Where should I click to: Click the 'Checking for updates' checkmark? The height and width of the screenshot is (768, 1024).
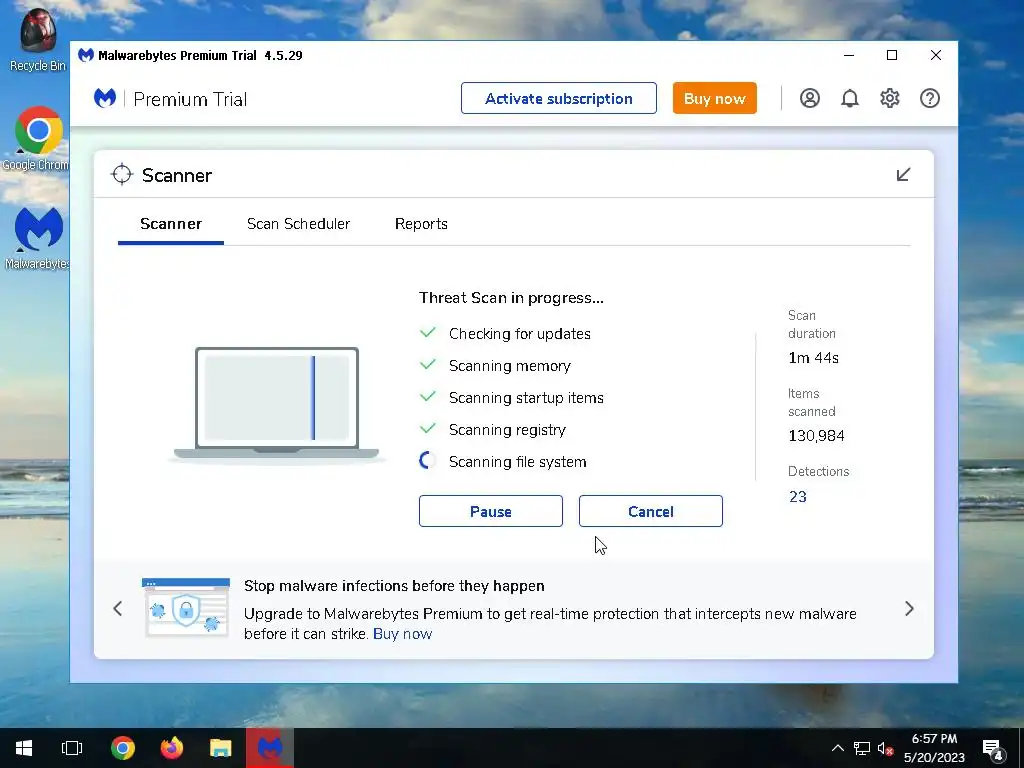428,332
